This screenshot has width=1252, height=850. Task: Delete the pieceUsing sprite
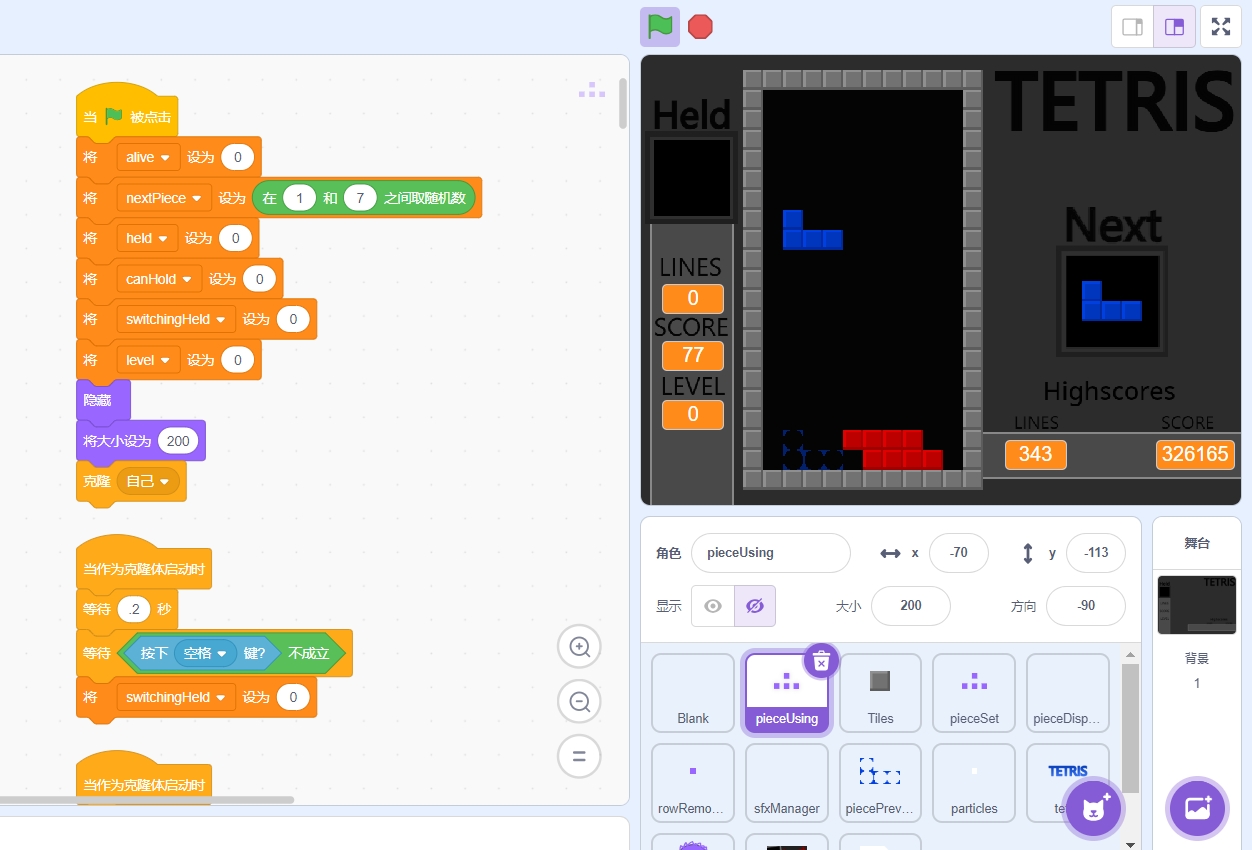coord(821,661)
